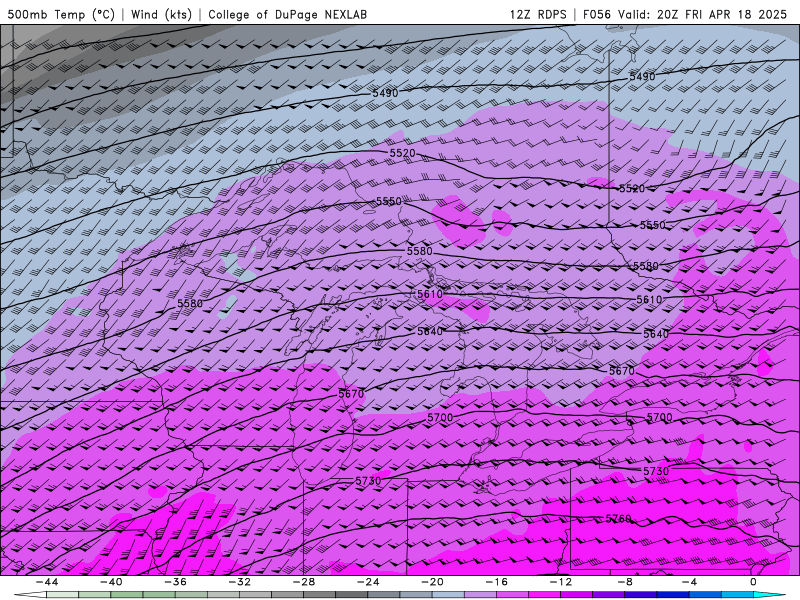The image size is (800, 600).
Task: Click the 5670 contour label near the right edge
Action: [621, 371]
